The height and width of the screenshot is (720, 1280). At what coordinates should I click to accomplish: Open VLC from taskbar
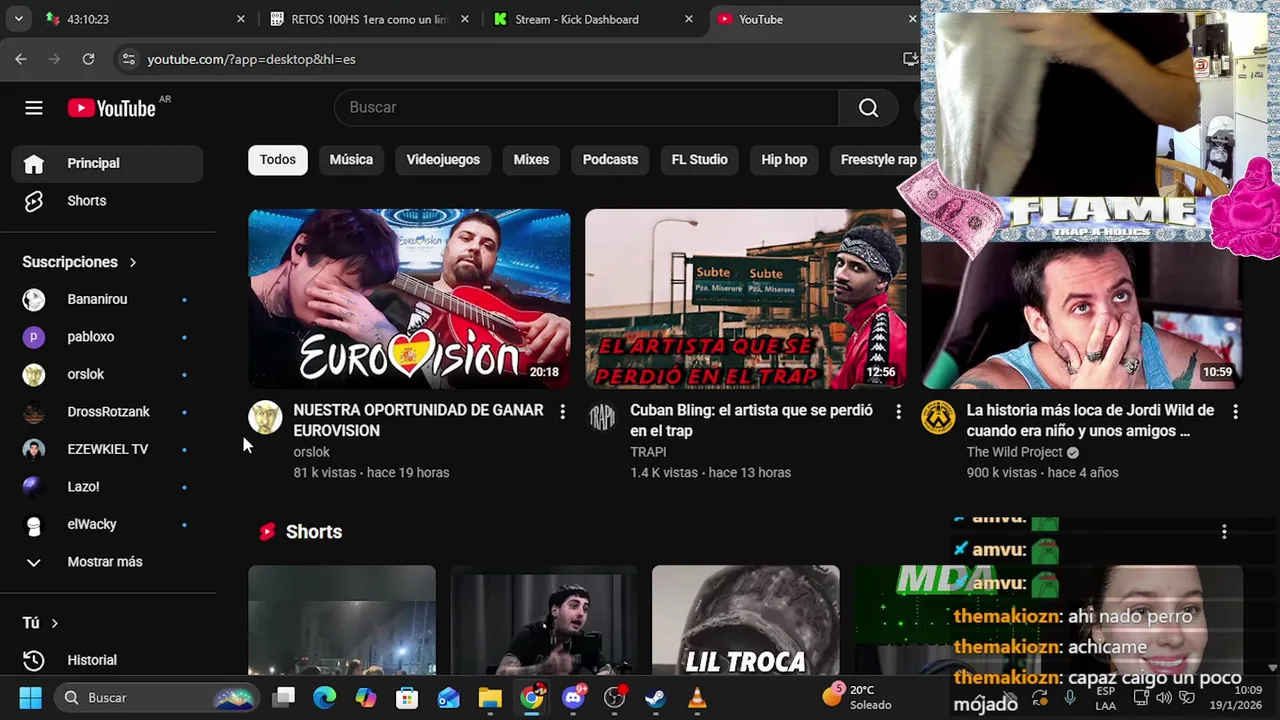coord(697,698)
